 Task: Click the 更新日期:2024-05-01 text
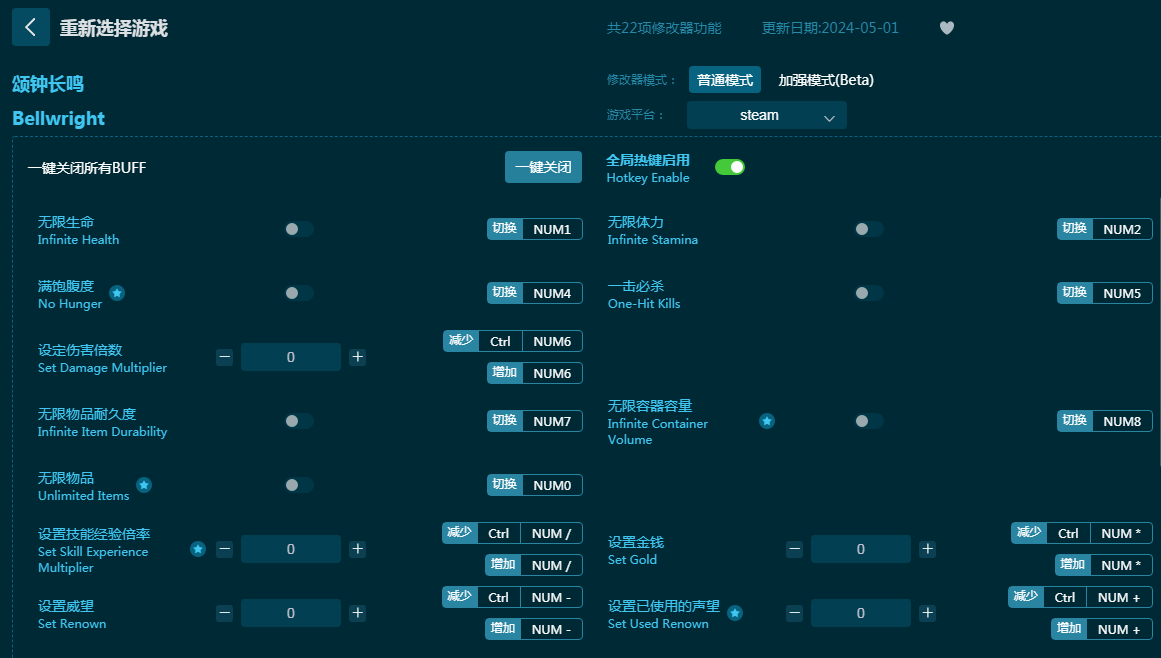(830, 28)
